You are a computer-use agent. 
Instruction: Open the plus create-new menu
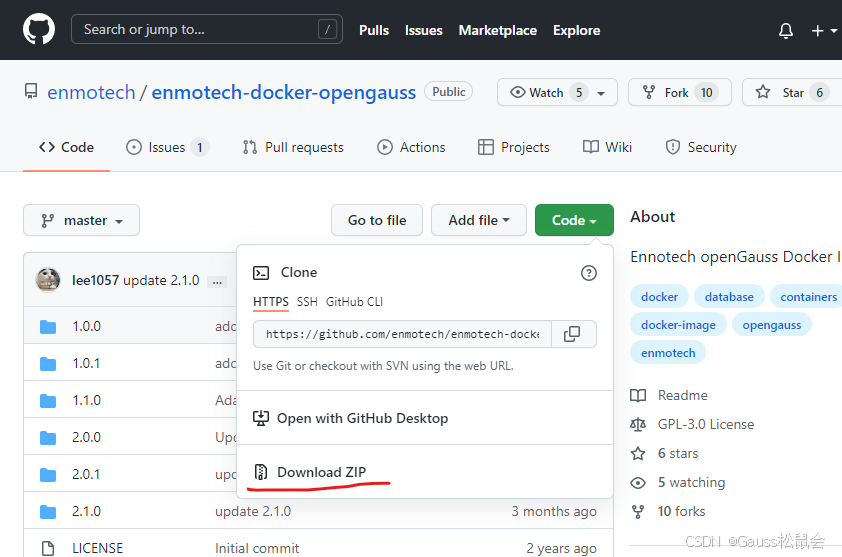824,31
